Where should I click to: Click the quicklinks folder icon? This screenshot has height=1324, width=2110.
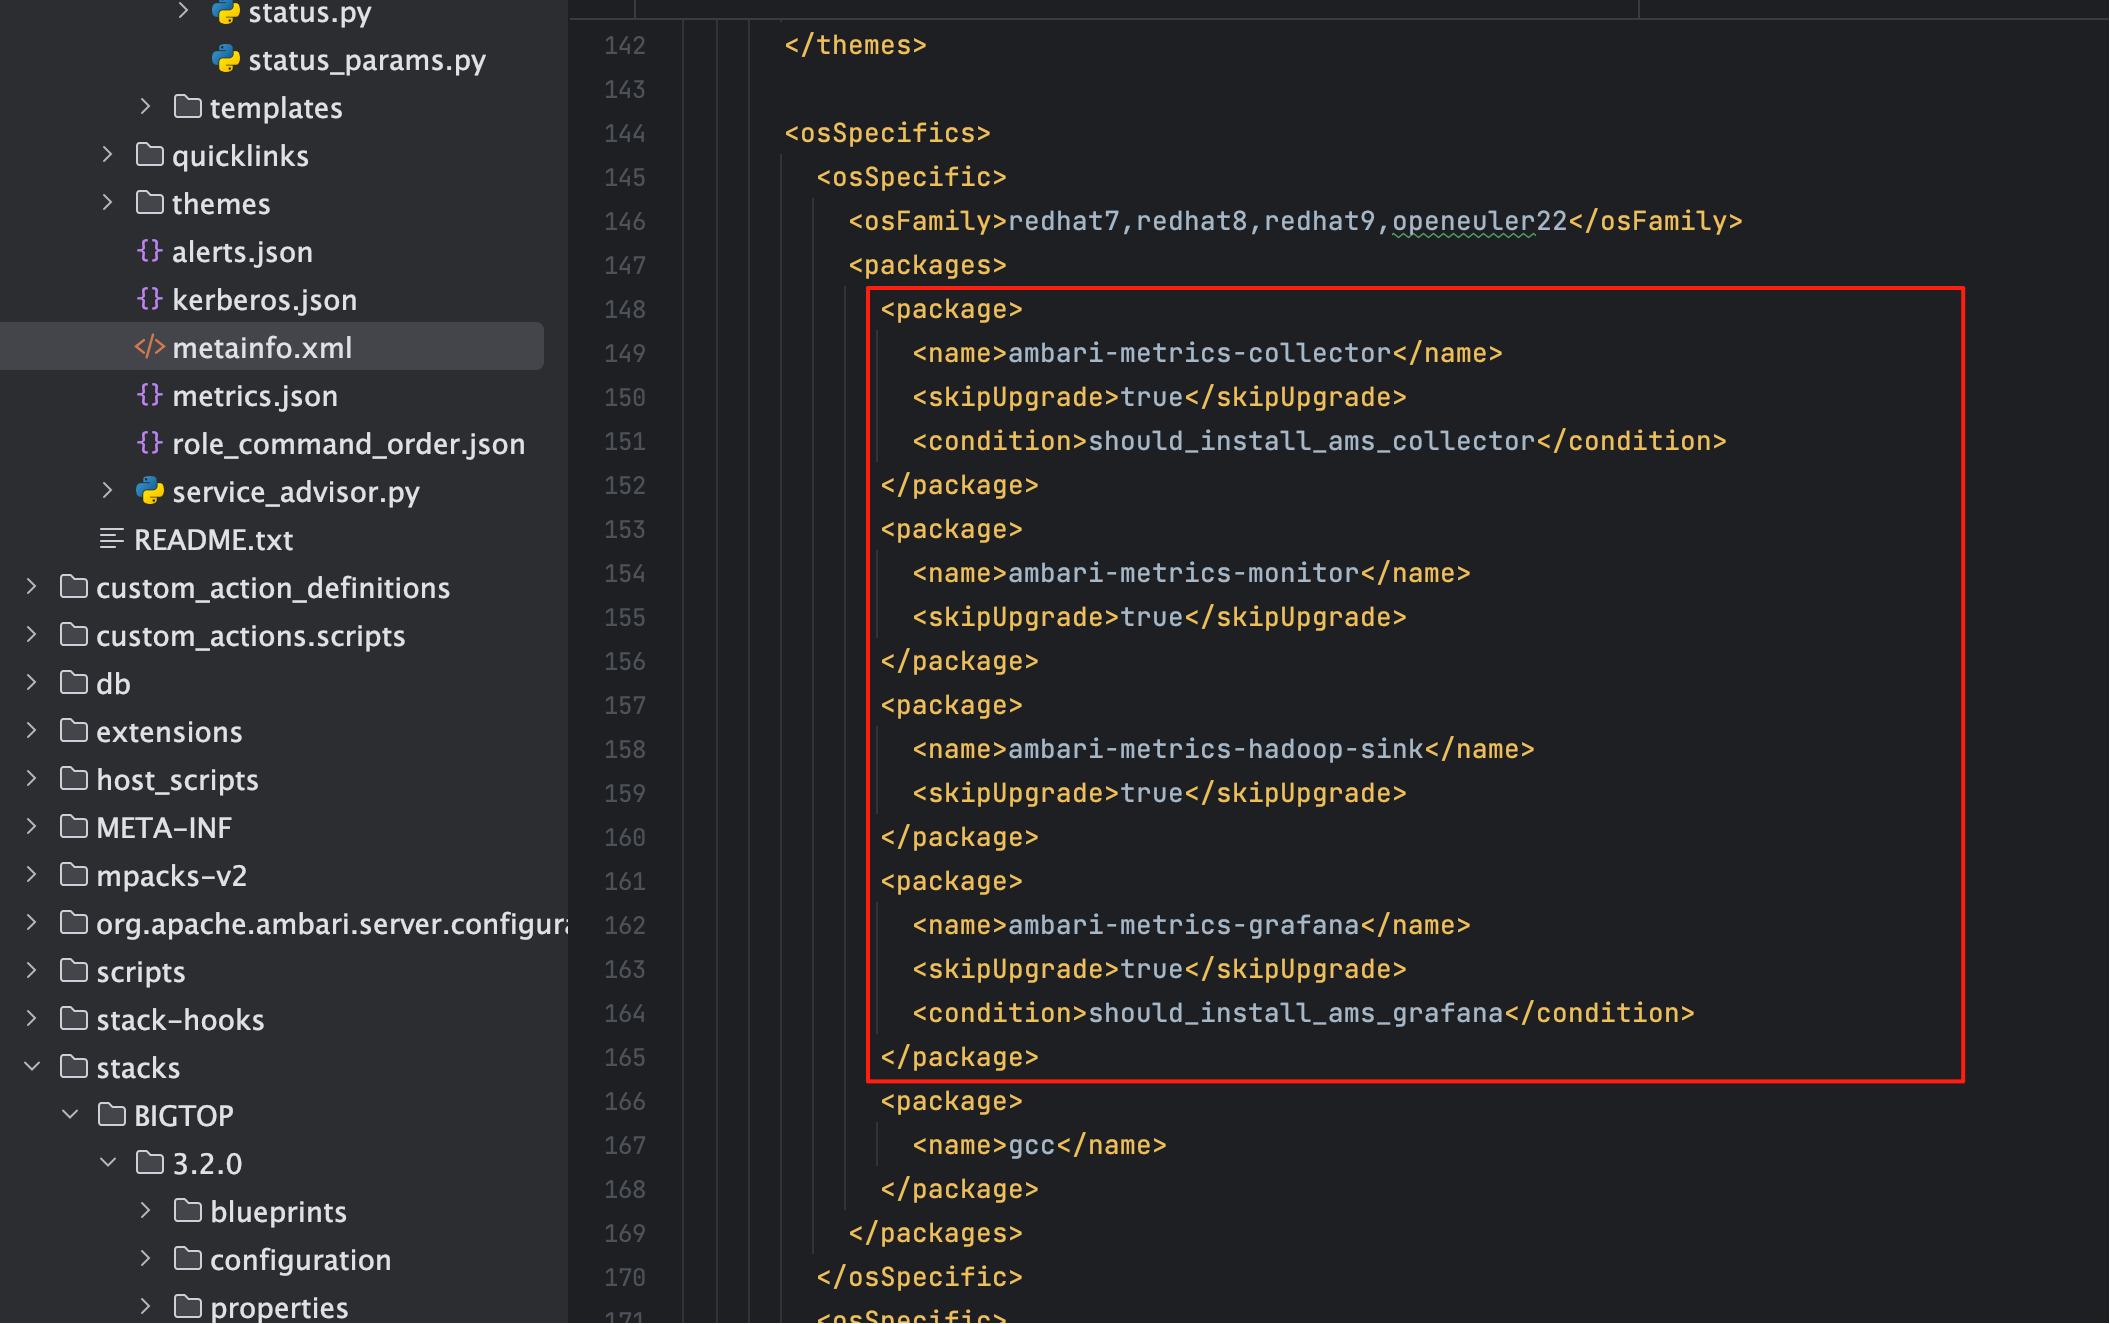pos(150,155)
